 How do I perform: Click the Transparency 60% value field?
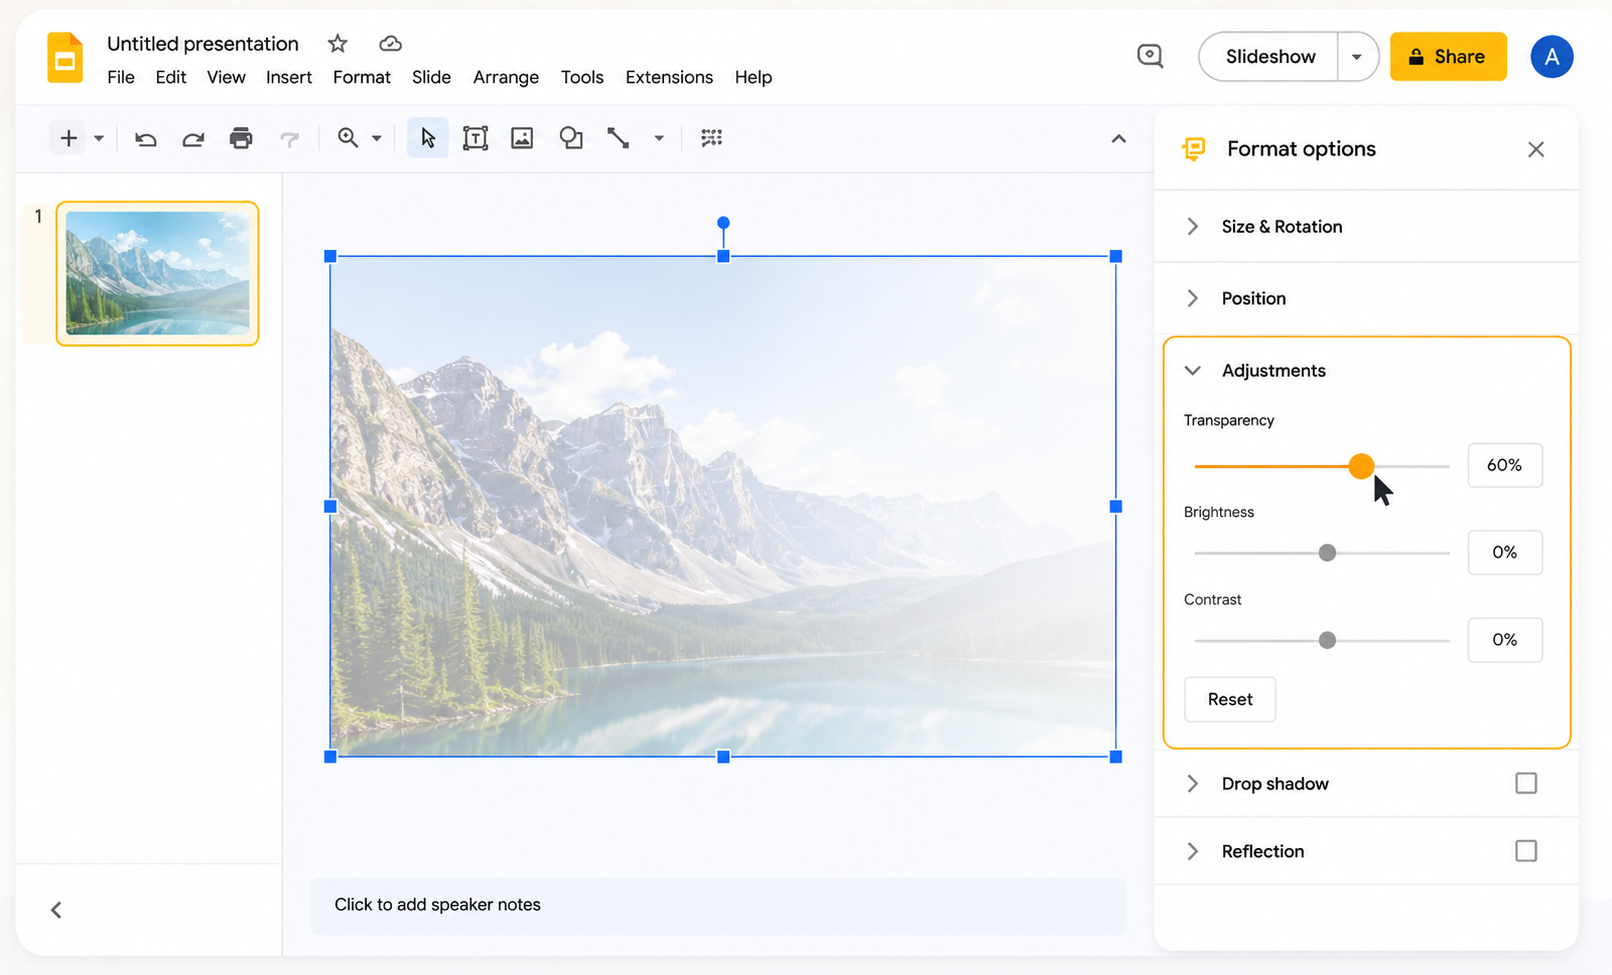(x=1505, y=465)
